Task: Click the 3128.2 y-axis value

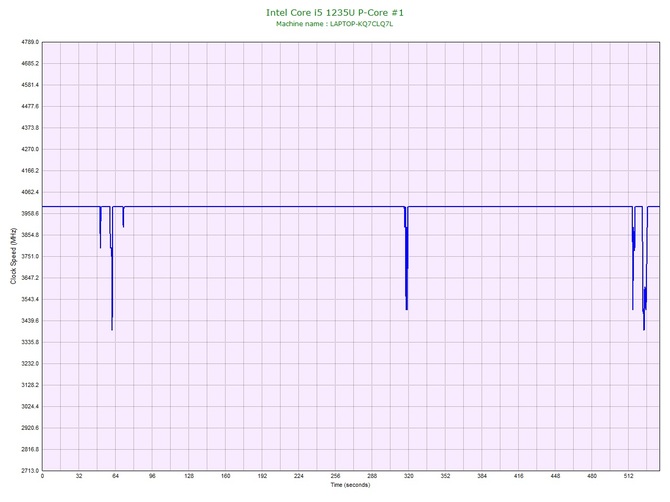Action: [30, 385]
